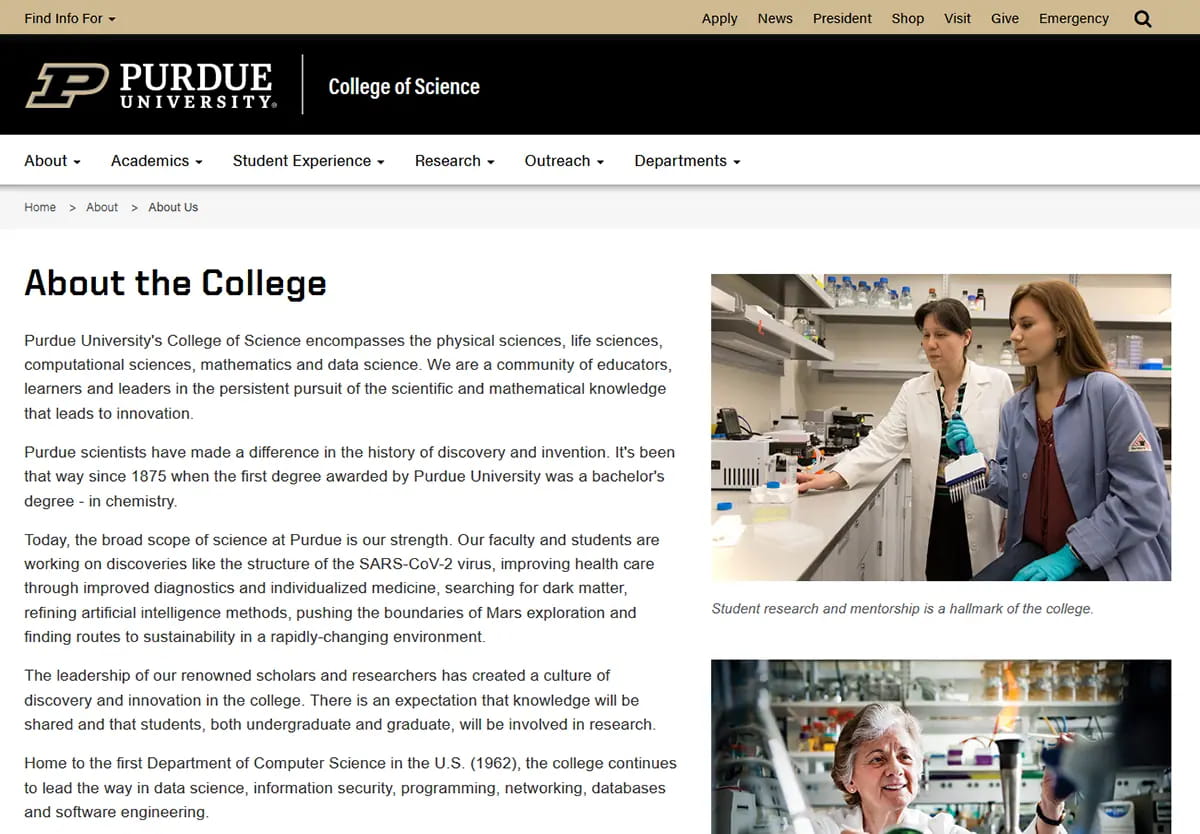Viewport: 1200px width, 834px height.
Task: Open the site search magnifier icon
Action: click(1142, 17)
